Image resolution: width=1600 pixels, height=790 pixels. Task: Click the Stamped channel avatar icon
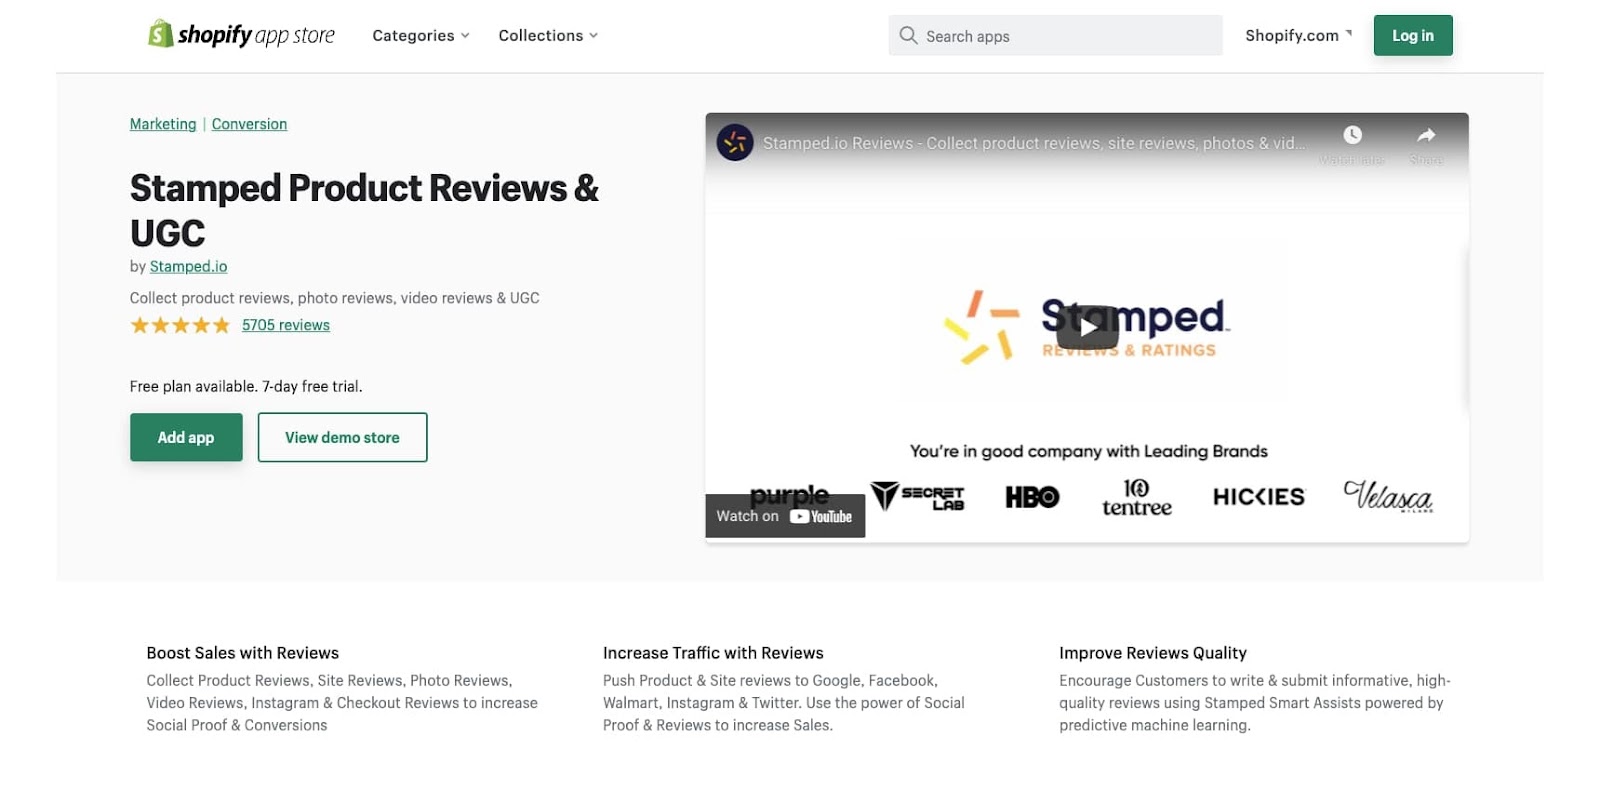[735, 143]
